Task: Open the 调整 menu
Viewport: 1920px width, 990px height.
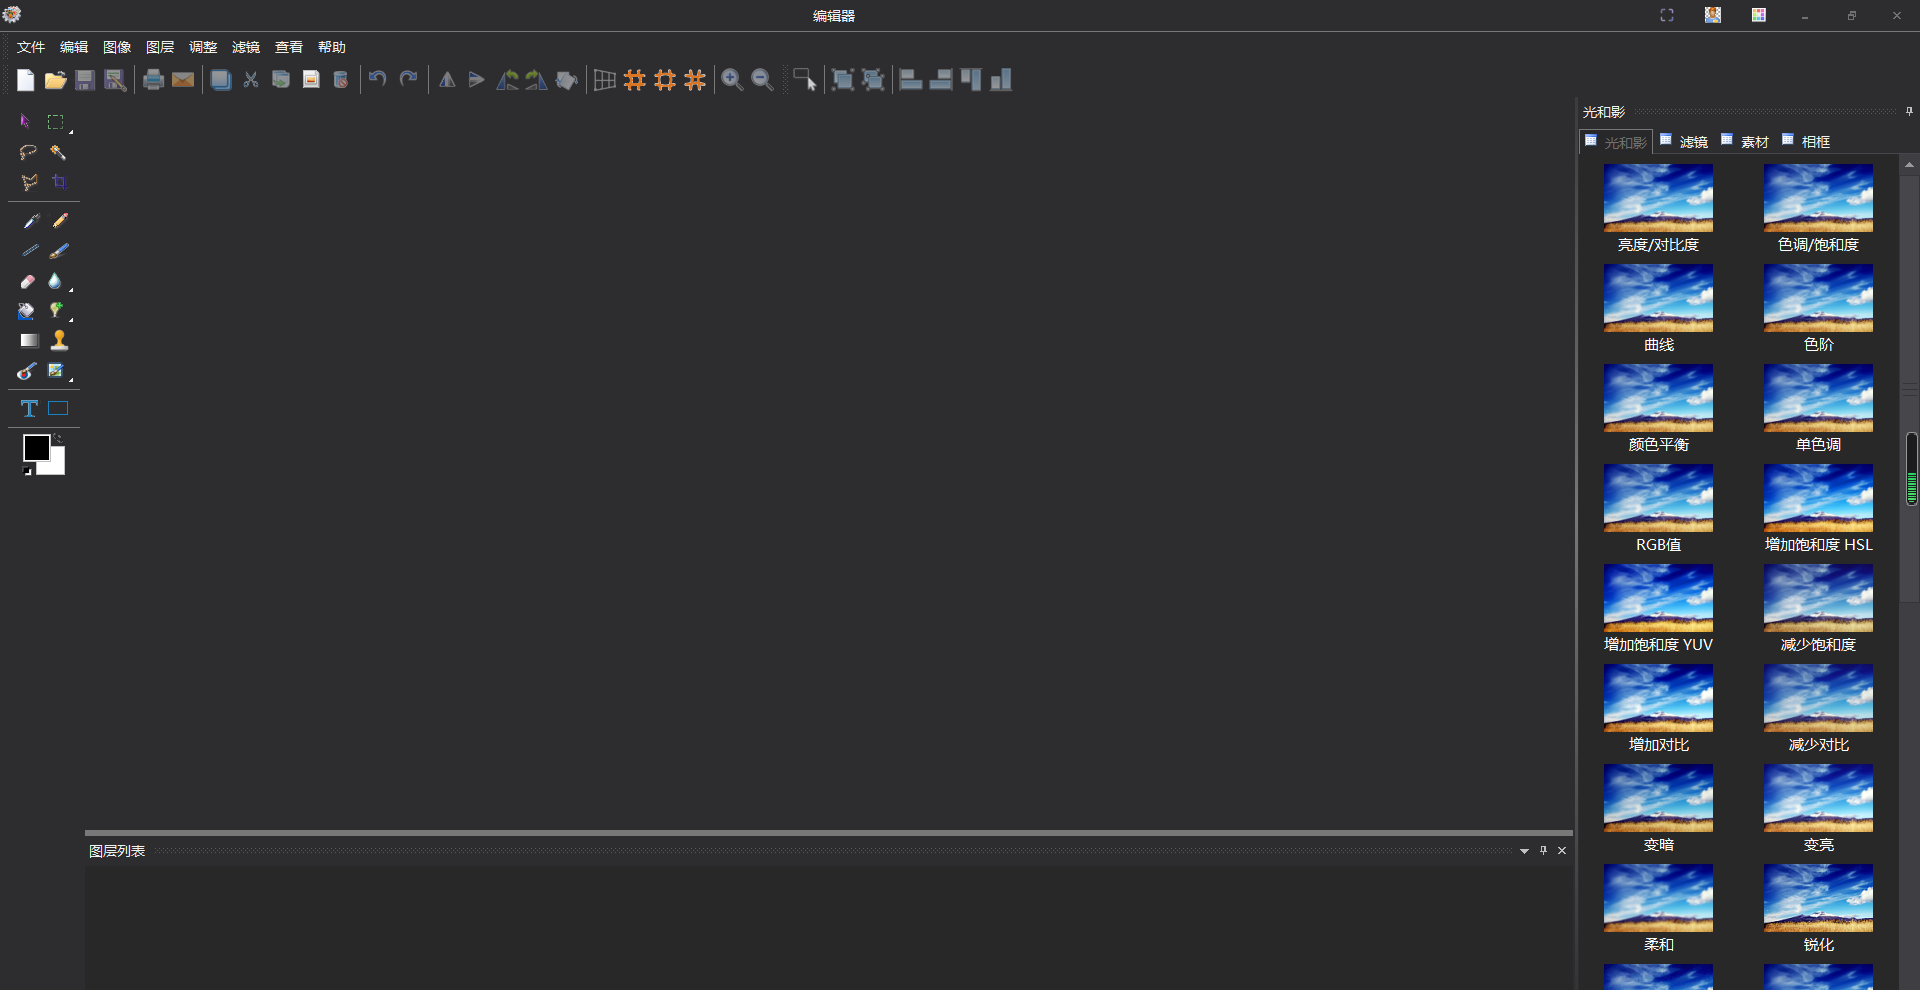Action: coord(203,47)
